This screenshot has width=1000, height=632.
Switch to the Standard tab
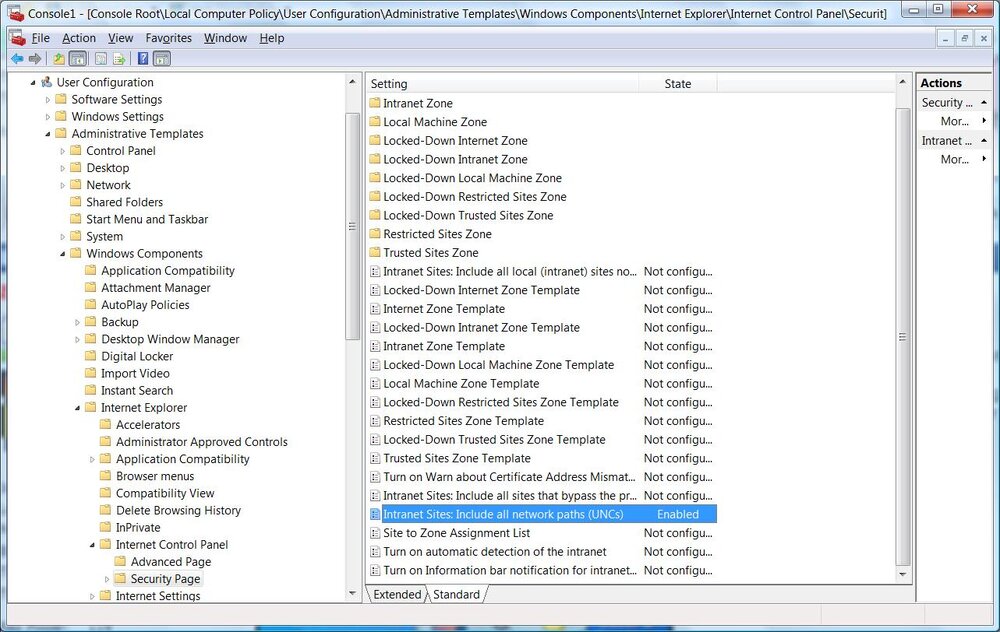pos(457,594)
